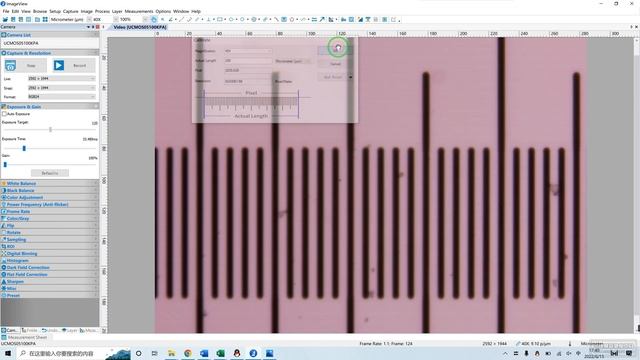Open the magnification dropdown showing 40X
This screenshot has width=640, height=360.
tap(105, 20)
